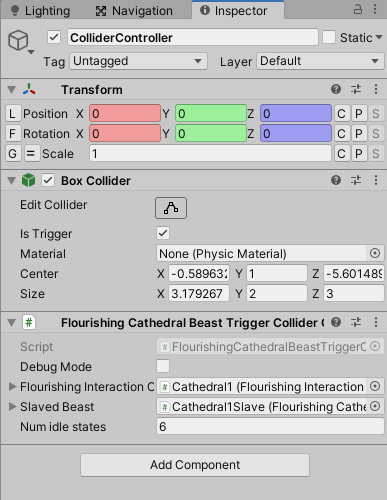Copy Rotation with the C button
The width and height of the screenshot is (387, 500).
coord(342,134)
